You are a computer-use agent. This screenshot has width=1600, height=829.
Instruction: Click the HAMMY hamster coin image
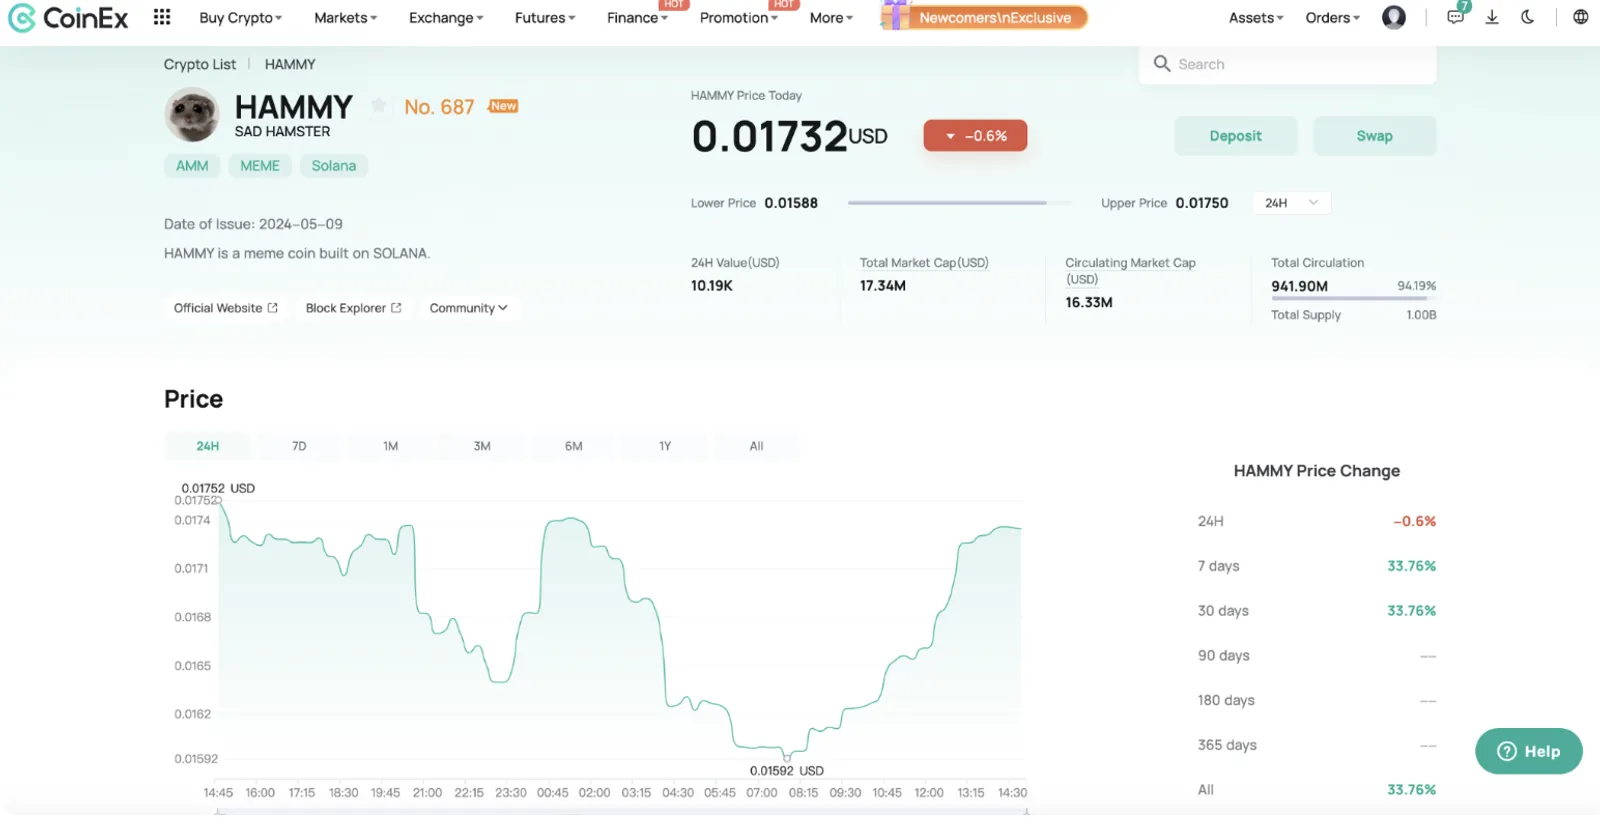(x=191, y=114)
